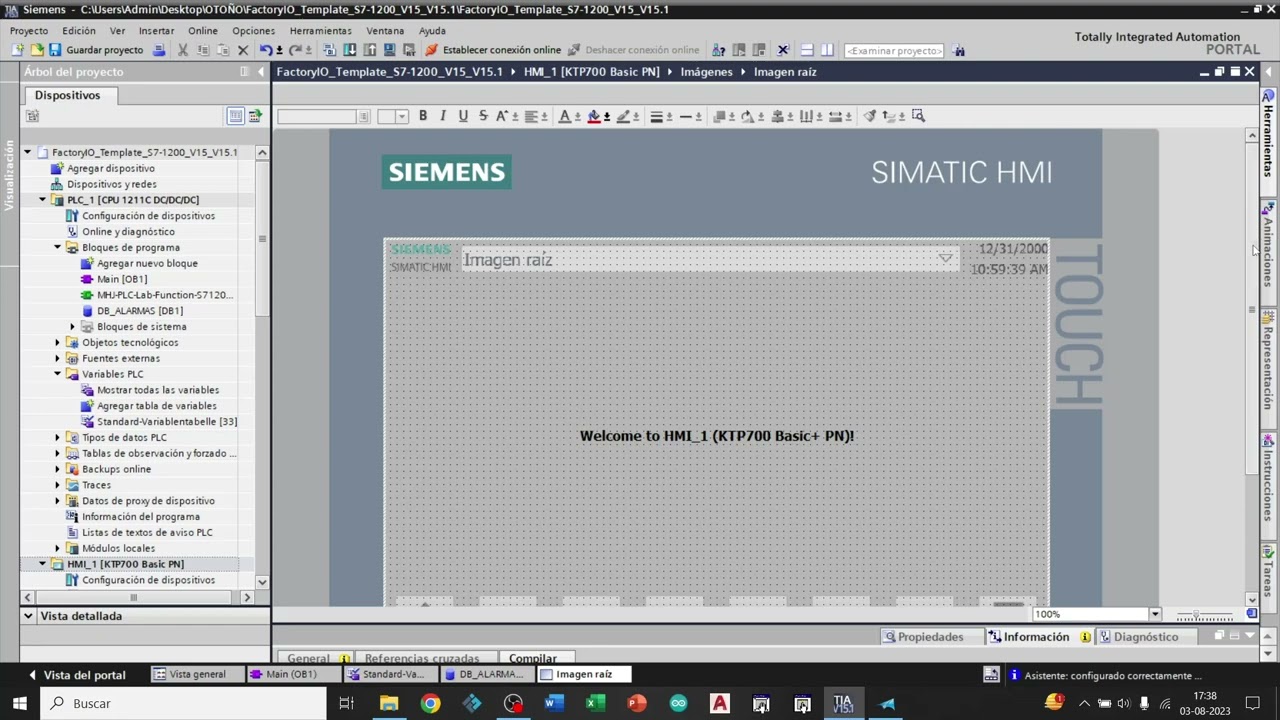This screenshot has height=720, width=1280.
Task: Click the print icon in the main toolbar
Action: tap(159, 50)
